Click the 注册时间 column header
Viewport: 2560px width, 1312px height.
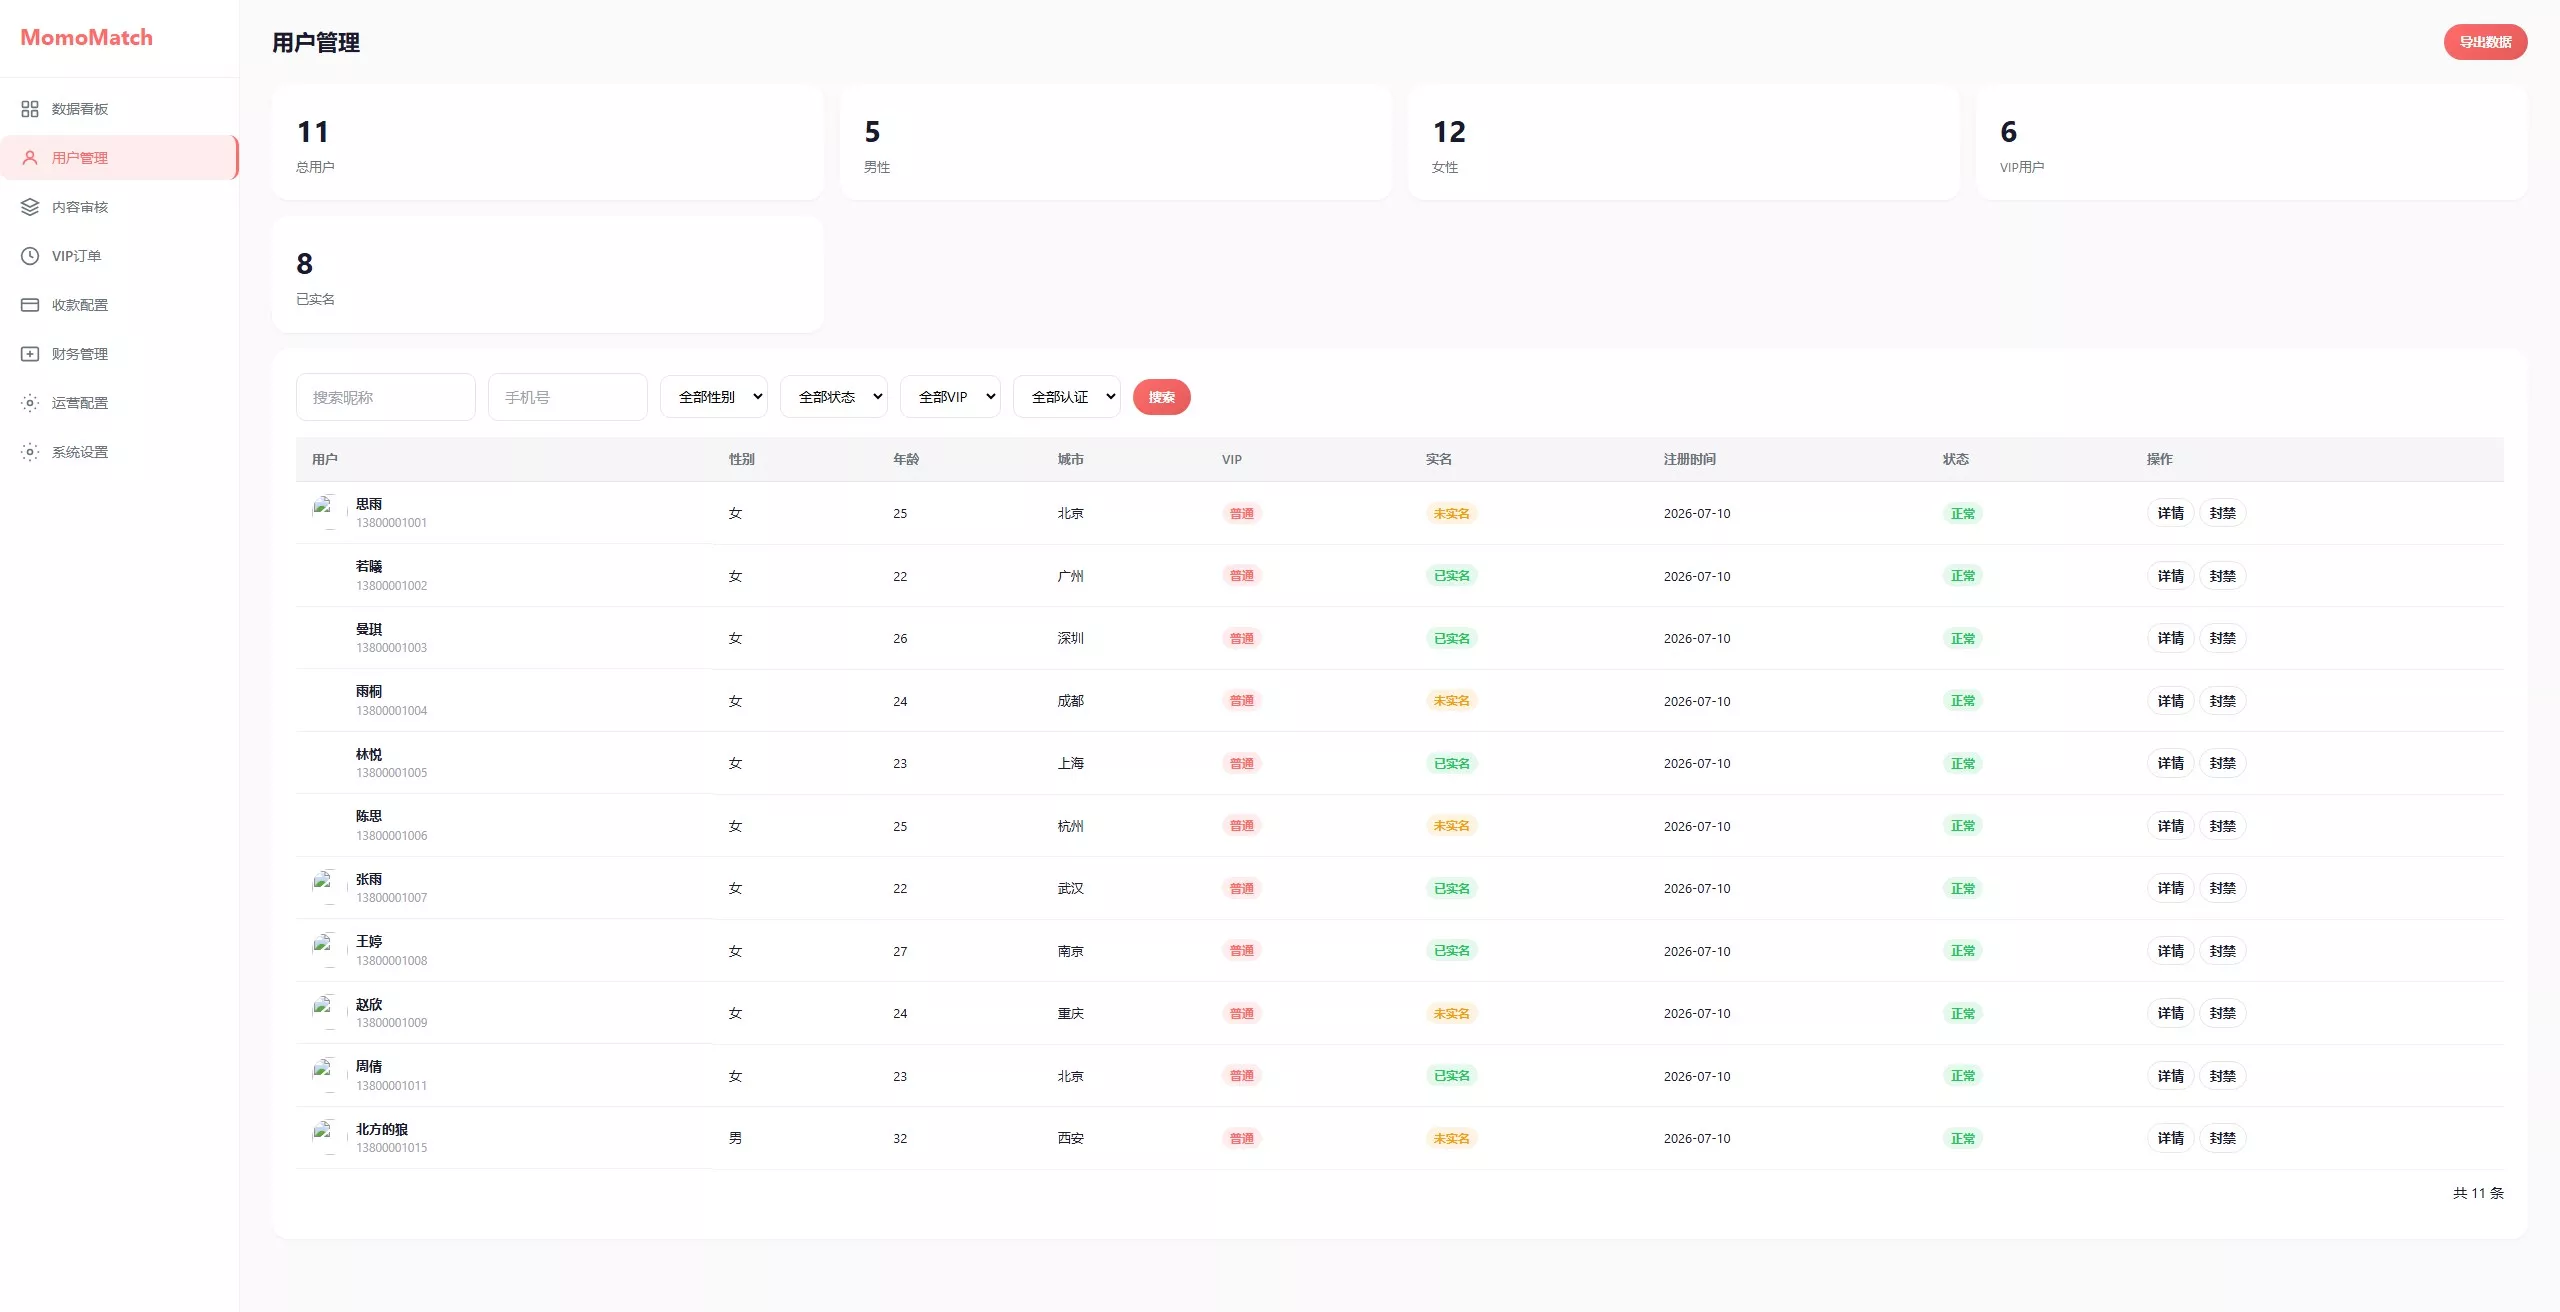click(1689, 459)
